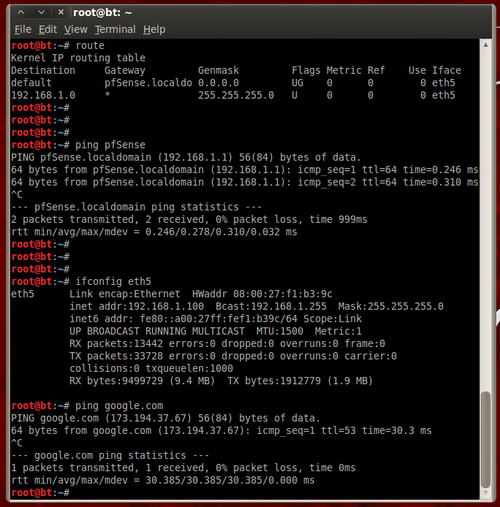500x507 pixels.
Task: Click the 'route' command at the top
Action: tap(90, 45)
